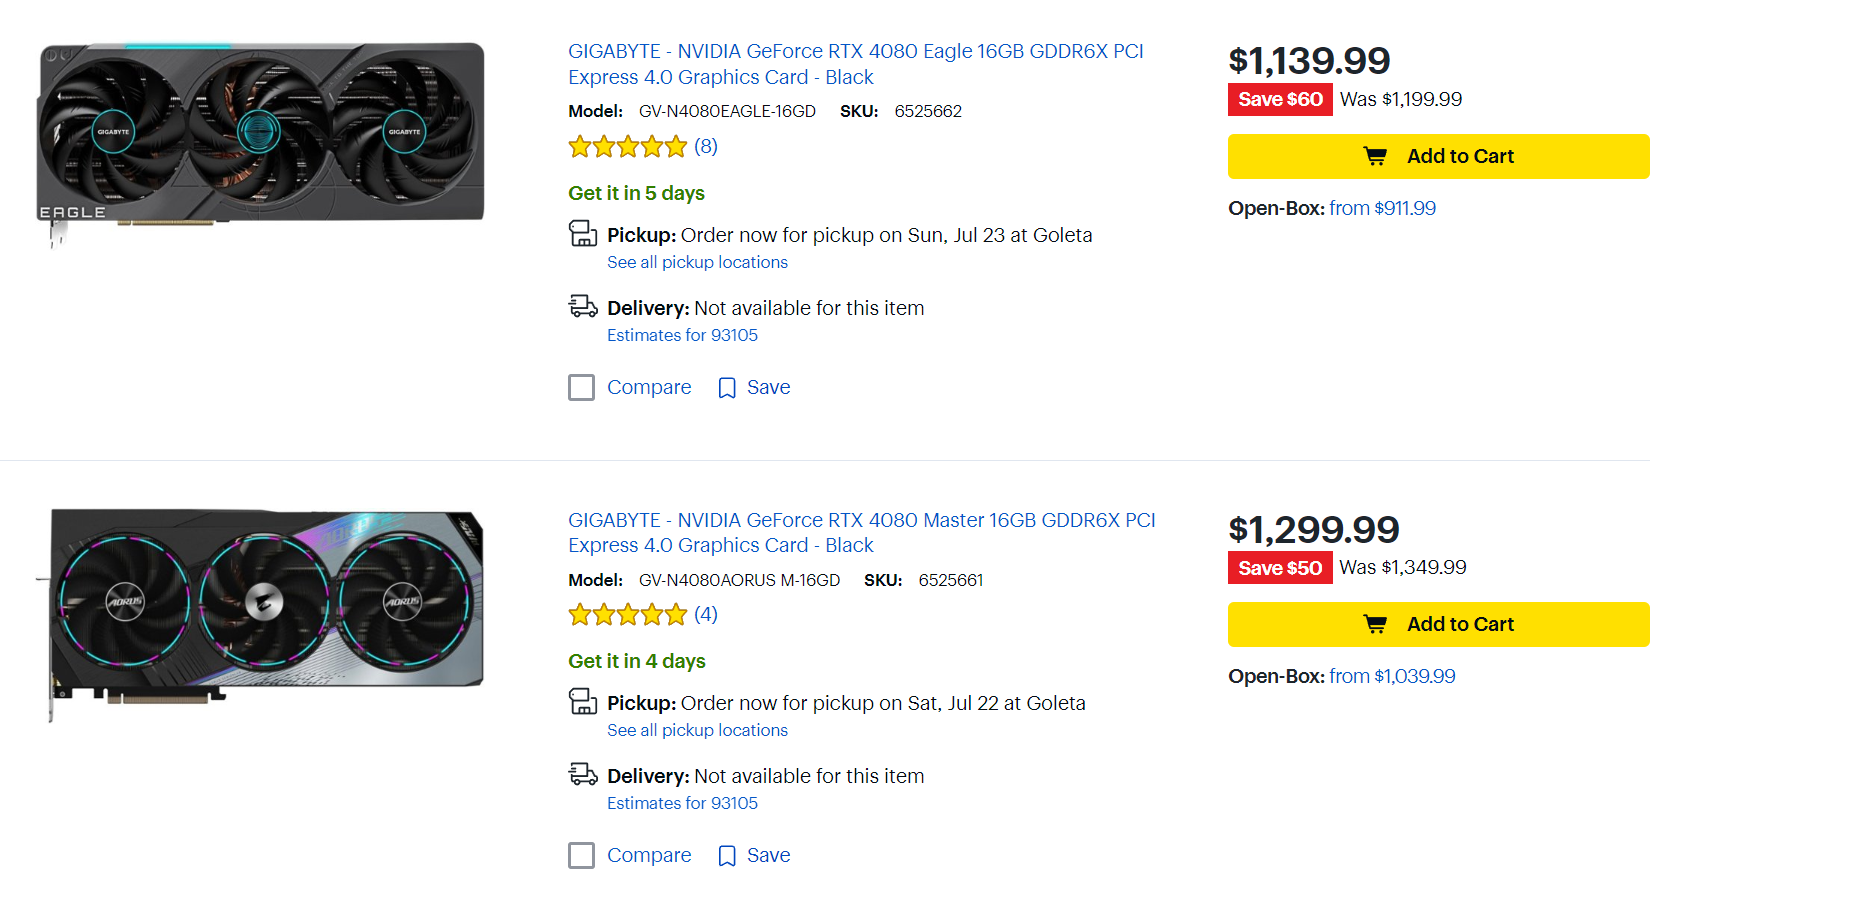Viewport: 1856px width, 905px height.
Task: Click the RTX 4080 Aorus Master product image
Action: pyautogui.click(x=266, y=606)
